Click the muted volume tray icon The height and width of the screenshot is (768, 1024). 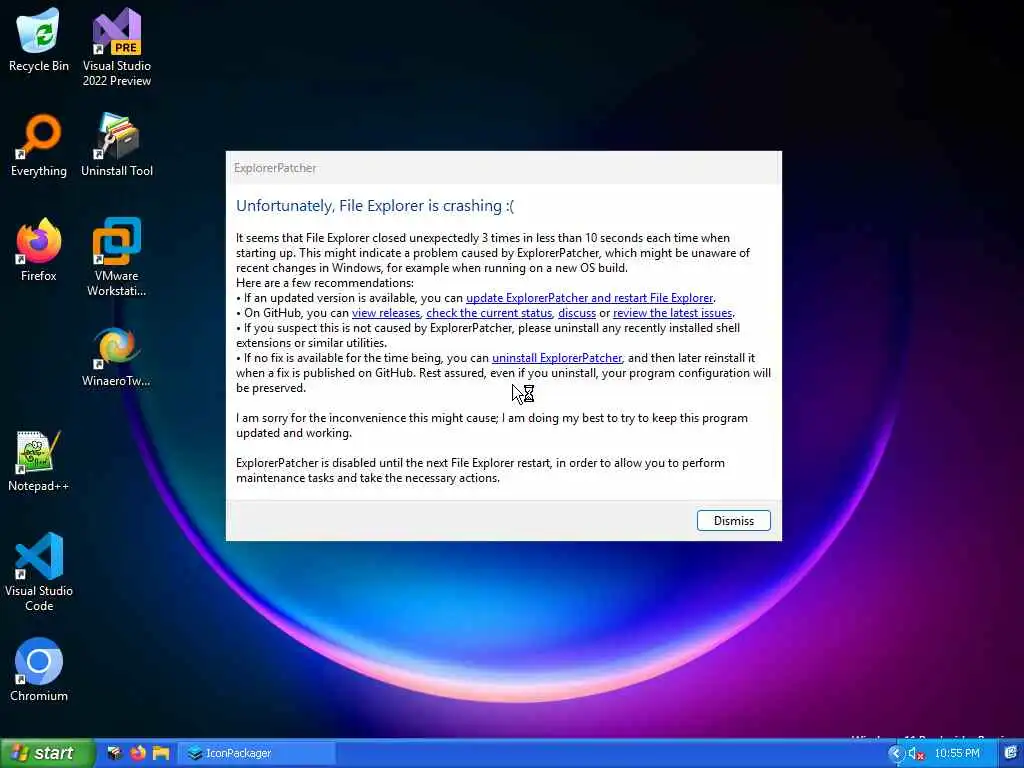[x=916, y=754]
